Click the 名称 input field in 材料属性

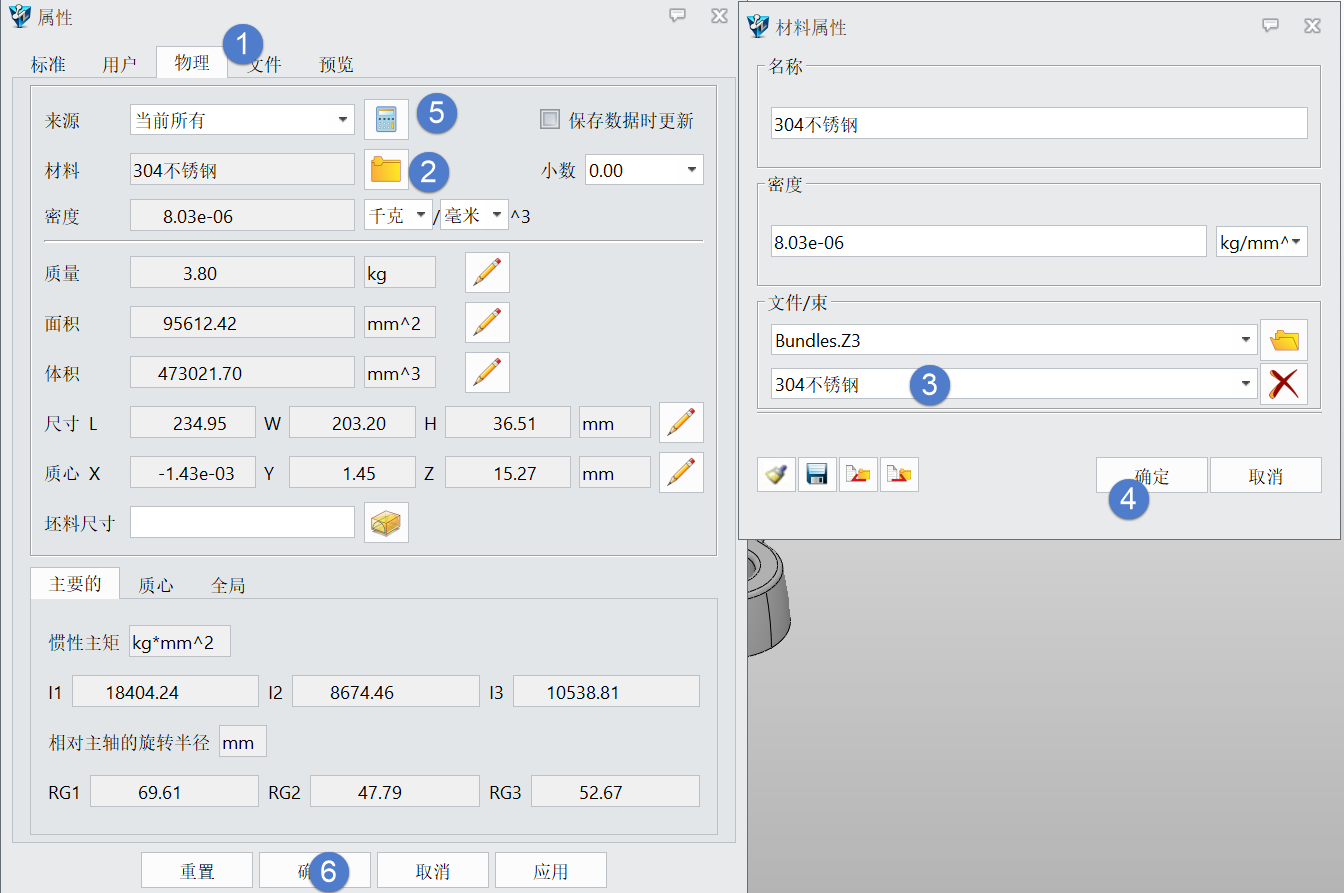(1039, 123)
